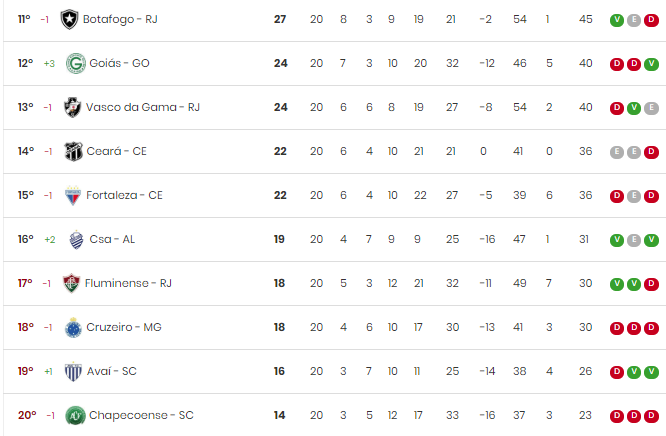
Task: Click the Cruzeiro club crest
Action: [x=73, y=328]
